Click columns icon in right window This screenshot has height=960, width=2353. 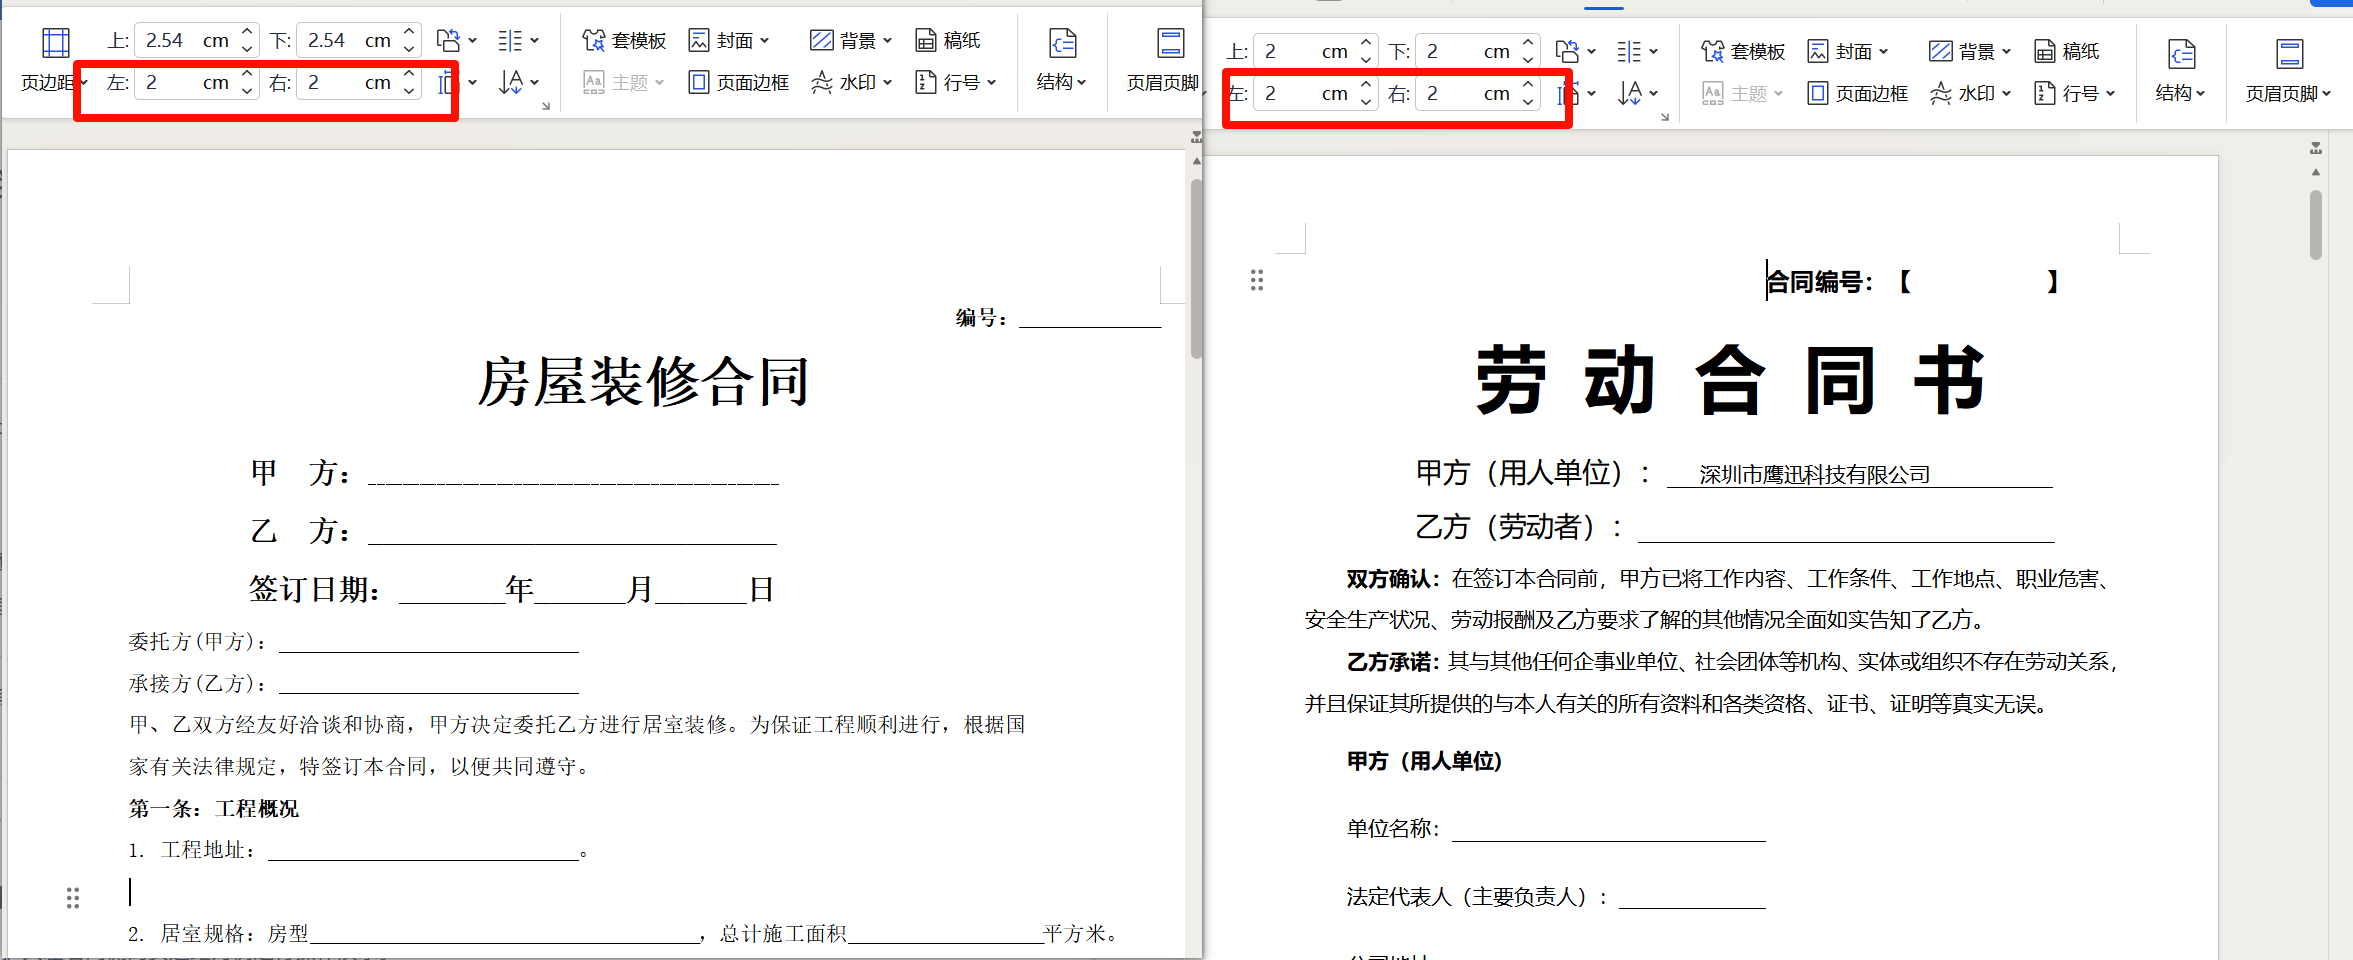tap(1629, 51)
